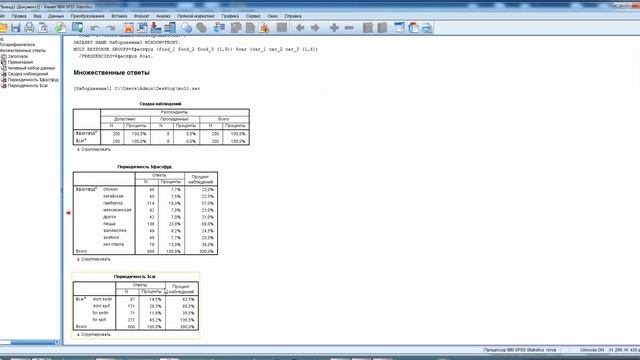This screenshot has width=640, height=360.
Task: Click the Hide item book icon
Action: [x=382, y=28]
